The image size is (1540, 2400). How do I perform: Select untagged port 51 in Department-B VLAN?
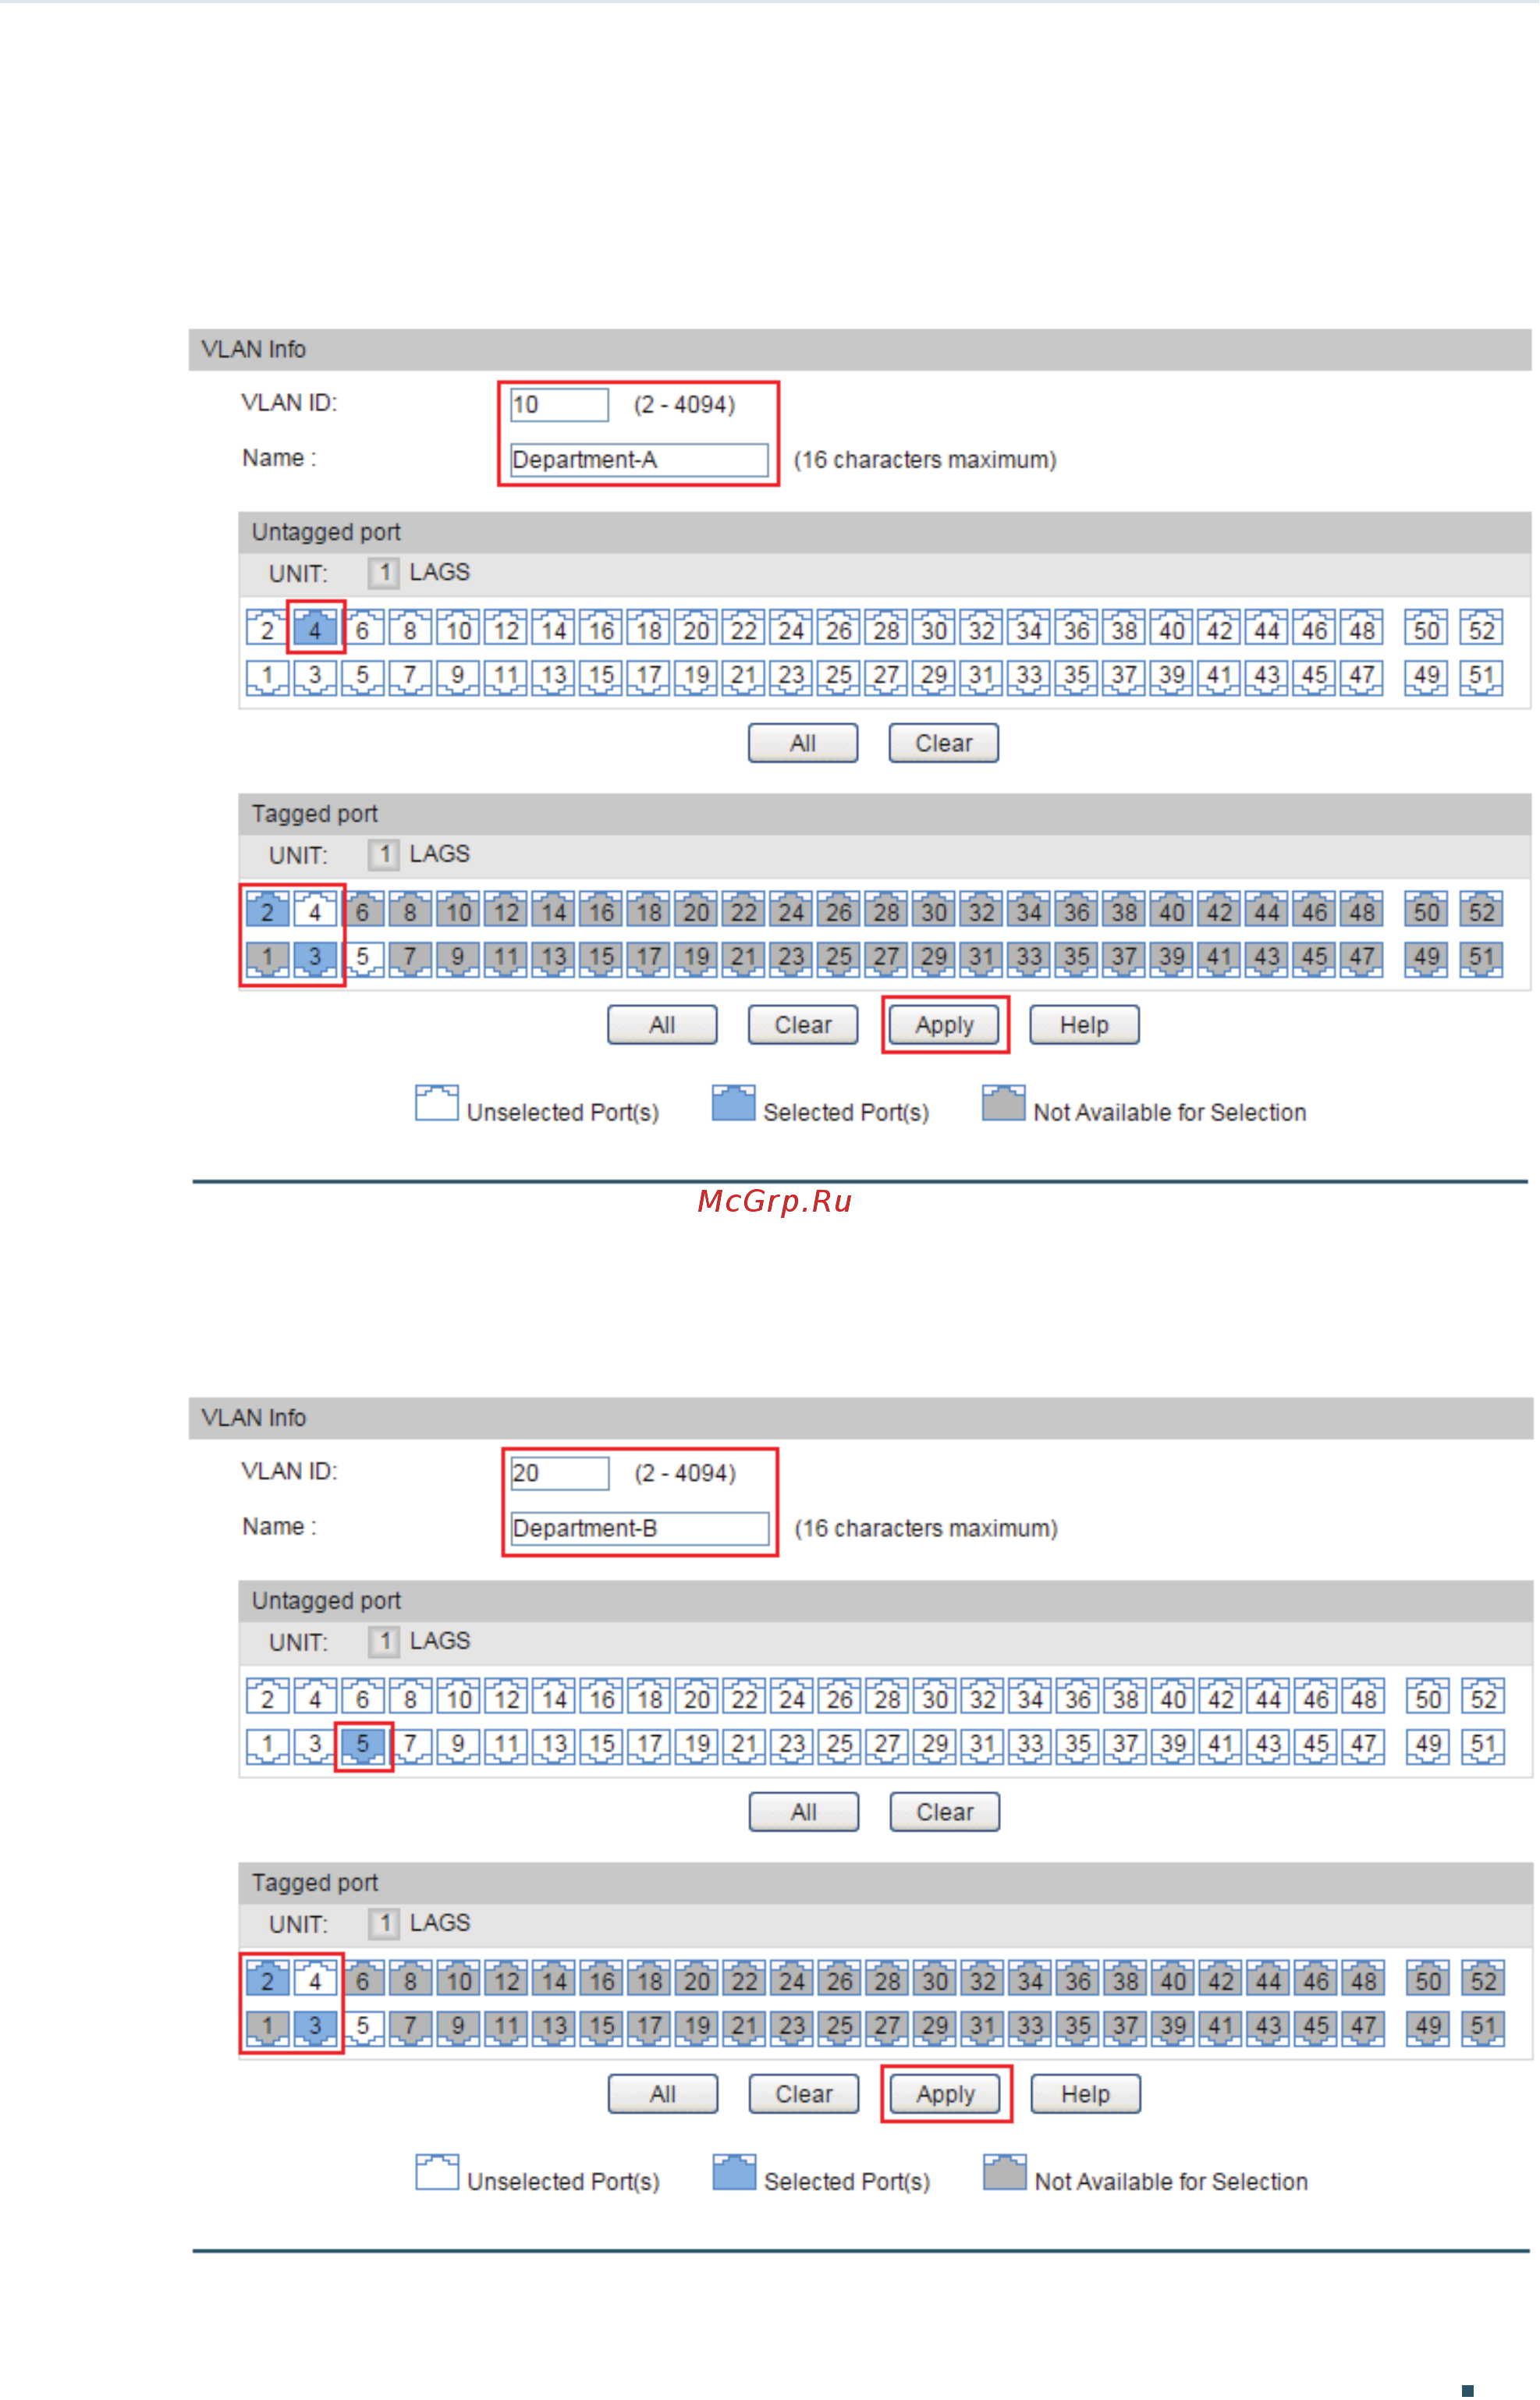coord(1483,1745)
